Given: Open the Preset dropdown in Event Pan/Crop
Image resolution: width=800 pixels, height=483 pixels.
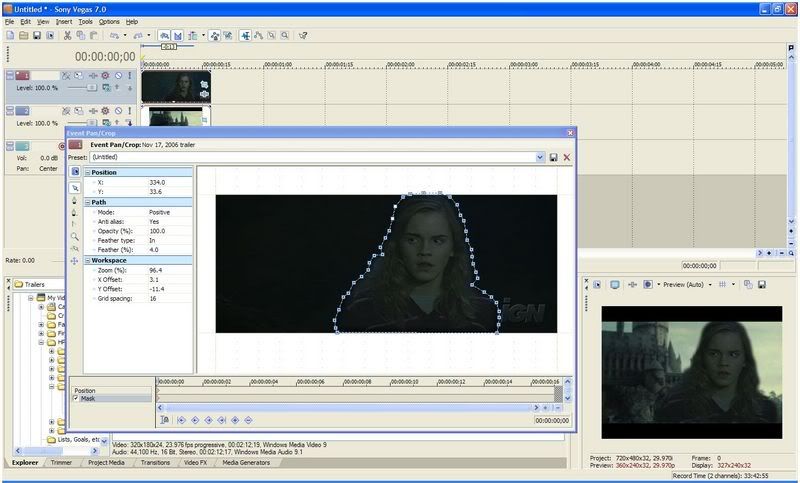Looking at the screenshot, I should tap(540, 157).
